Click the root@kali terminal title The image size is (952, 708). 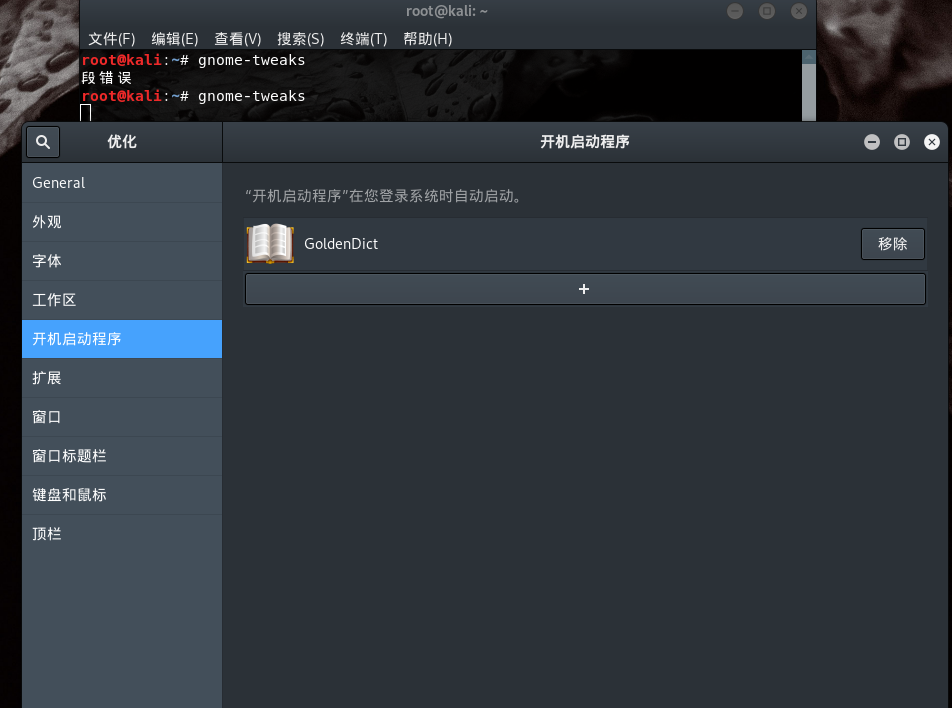(447, 11)
